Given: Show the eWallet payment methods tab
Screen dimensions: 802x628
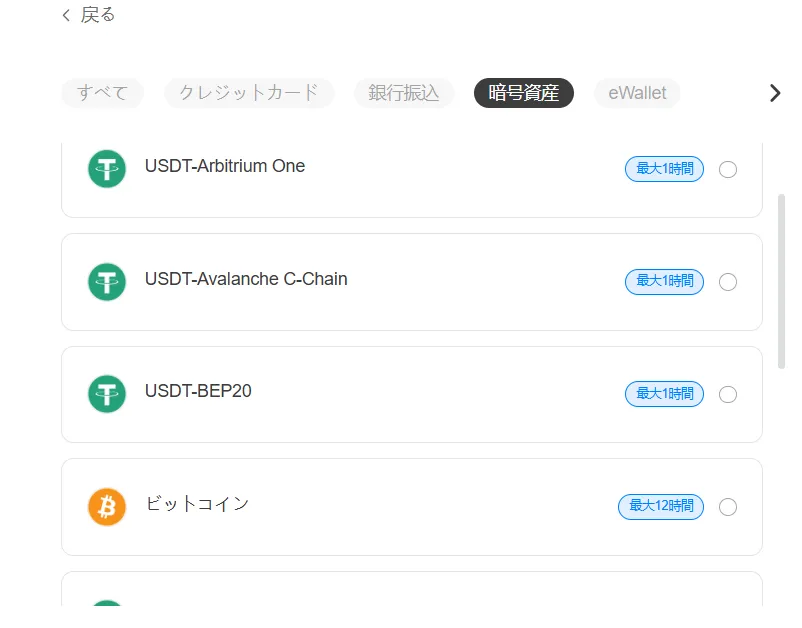Looking at the screenshot, I should coord(637,93).
